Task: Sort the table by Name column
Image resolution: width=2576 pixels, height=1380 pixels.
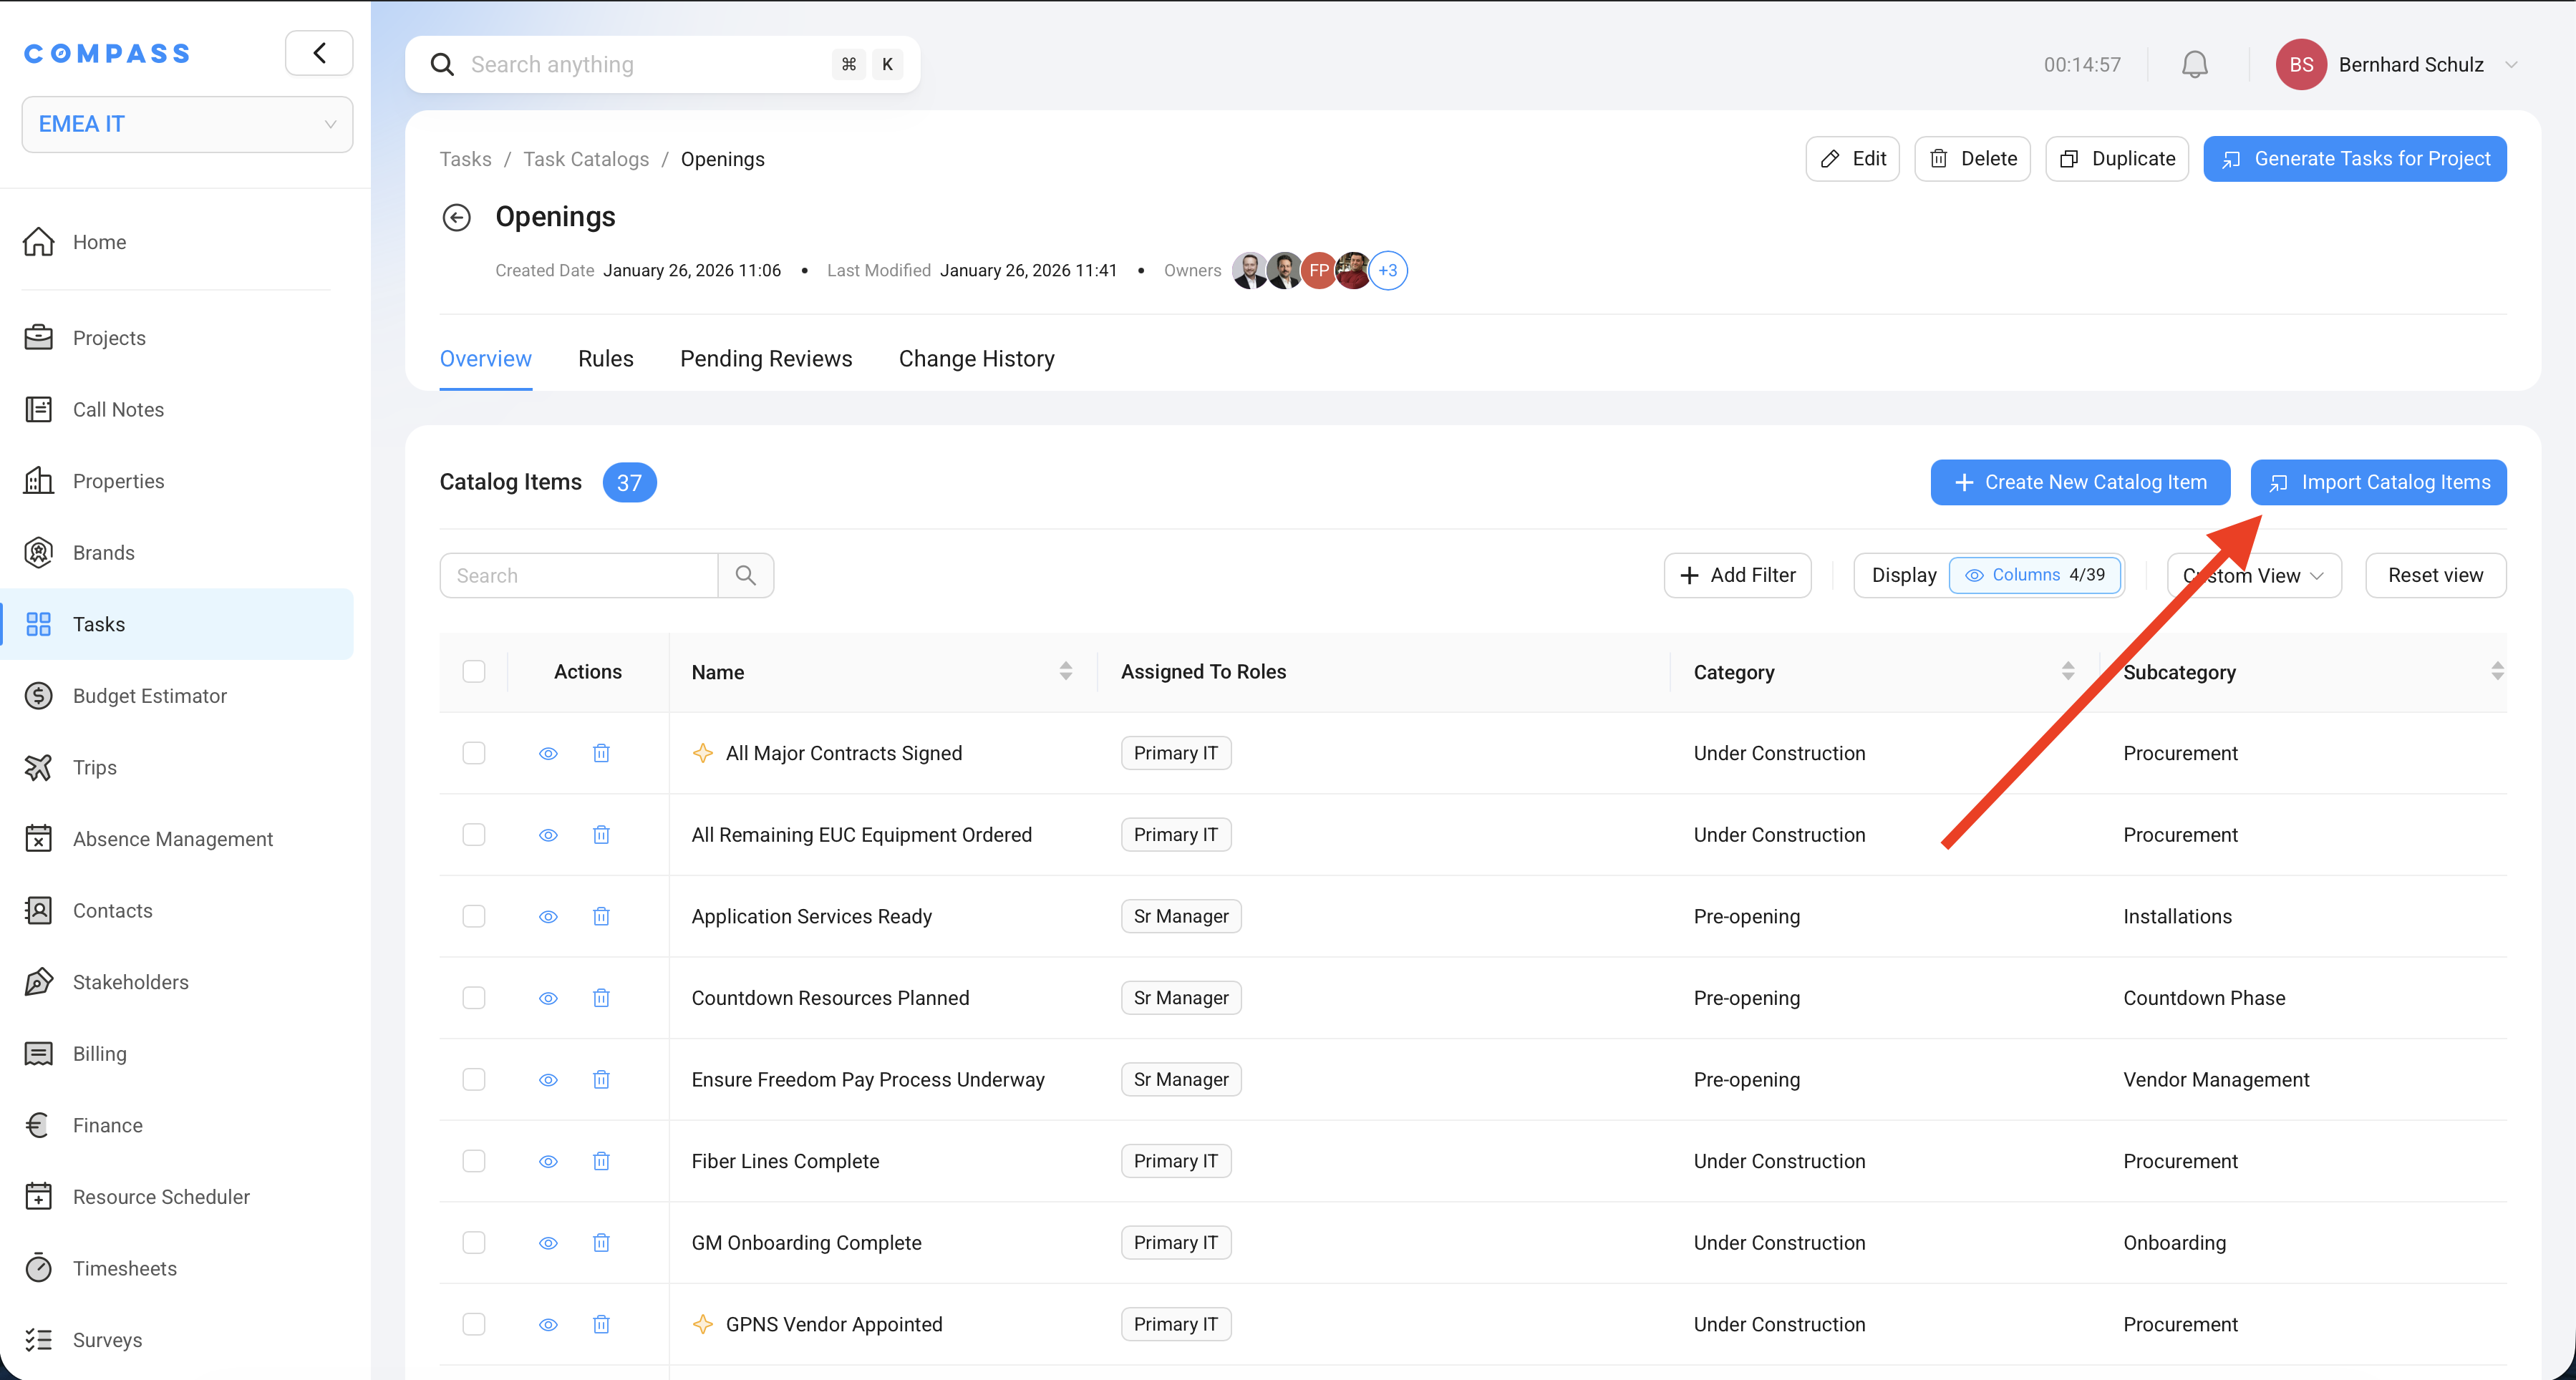Action: click(1066, 672)
